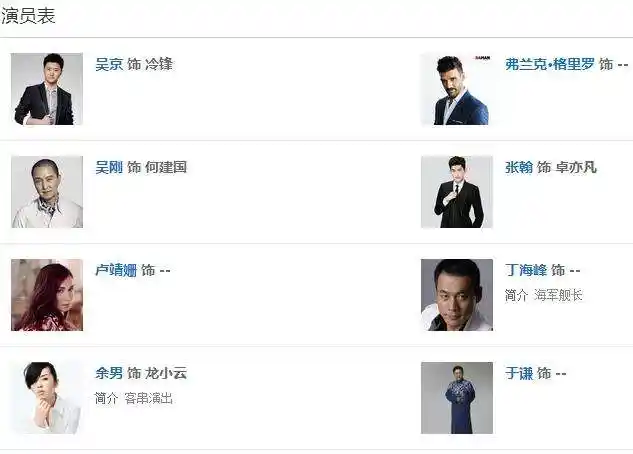Select the 余男 name link
The image size is (633, 454).
pyautogui.click(x=109, y=373)
